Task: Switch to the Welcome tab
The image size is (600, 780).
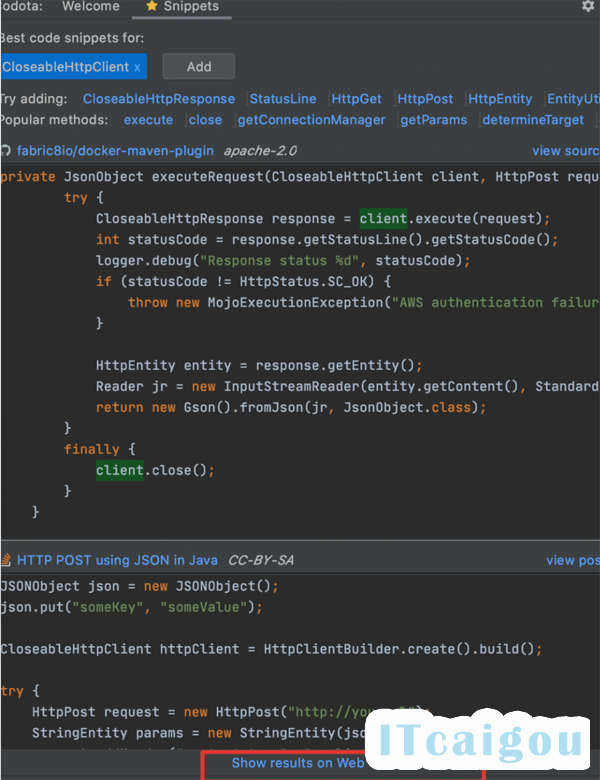Action: tap(91, 6)
